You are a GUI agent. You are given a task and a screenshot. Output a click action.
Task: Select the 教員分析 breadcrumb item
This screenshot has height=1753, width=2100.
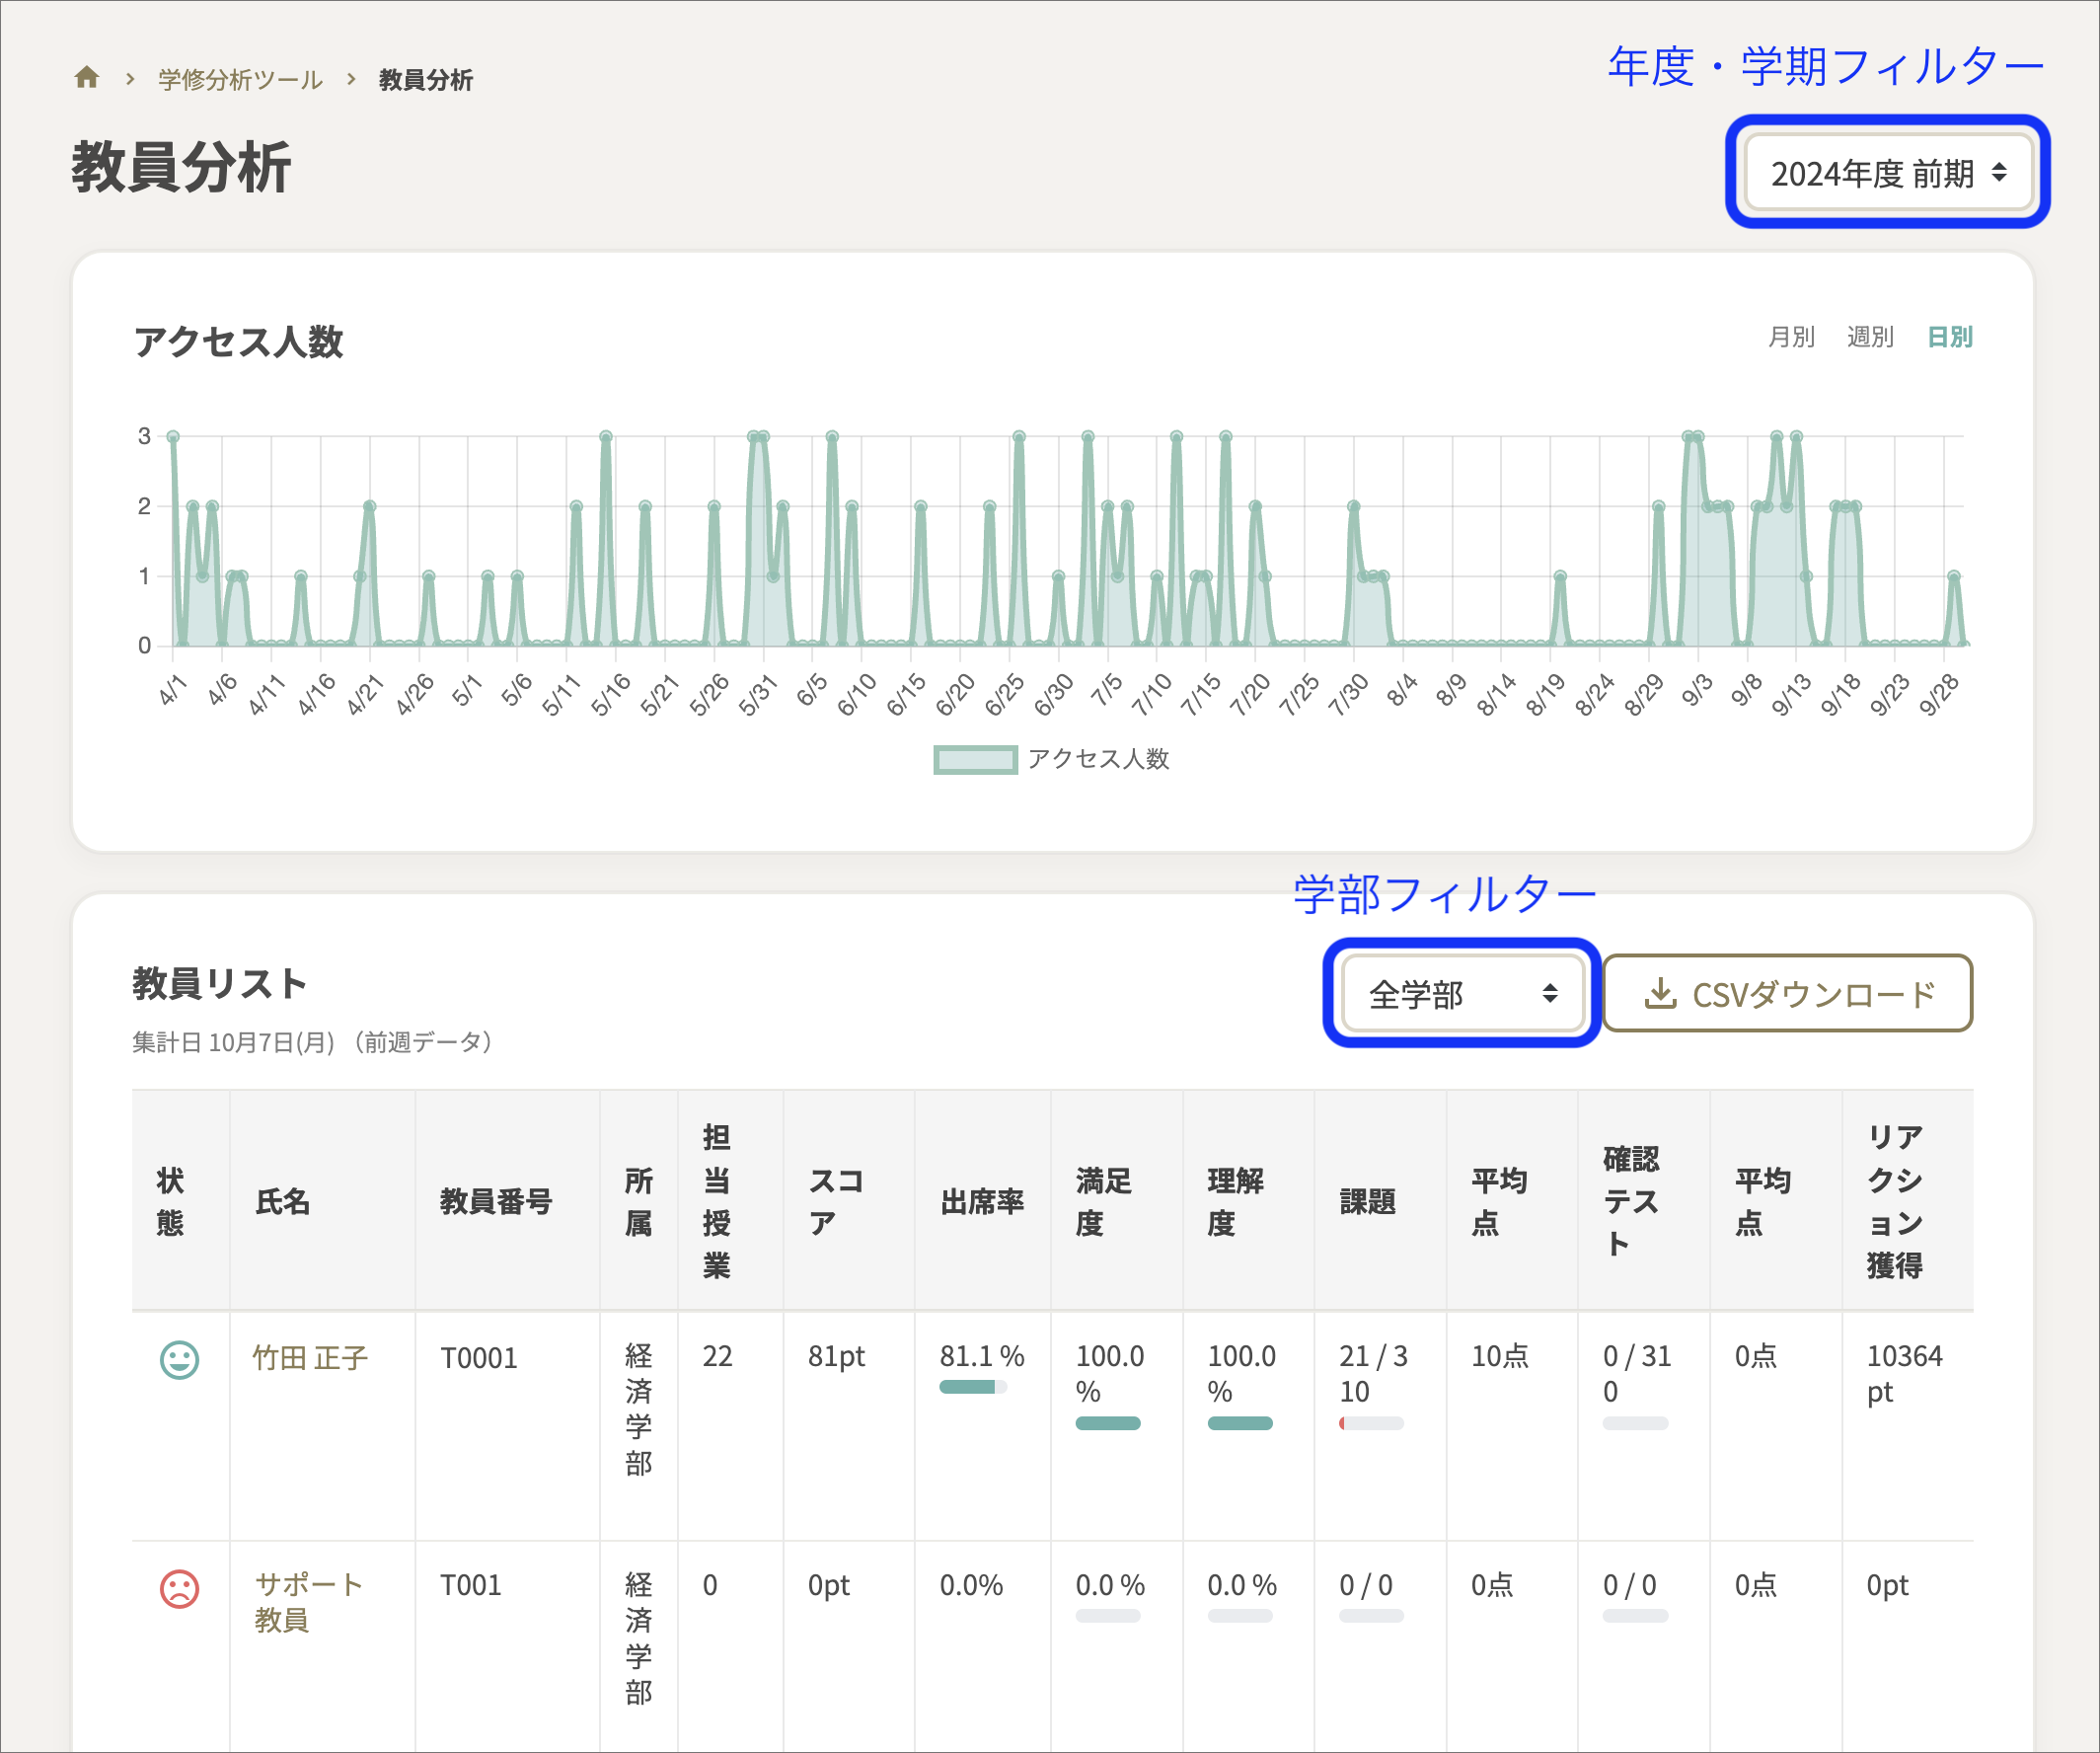tap(425, 79)
